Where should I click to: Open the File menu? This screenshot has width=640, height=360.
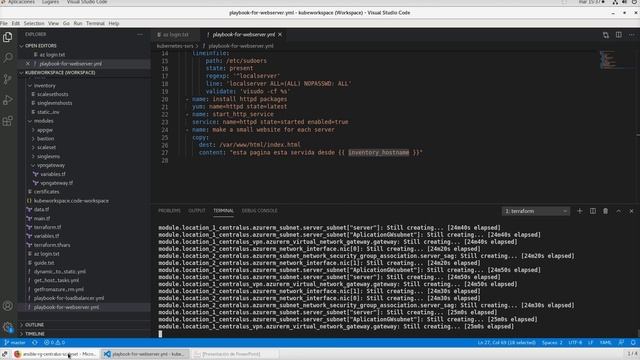coord(4,23)
